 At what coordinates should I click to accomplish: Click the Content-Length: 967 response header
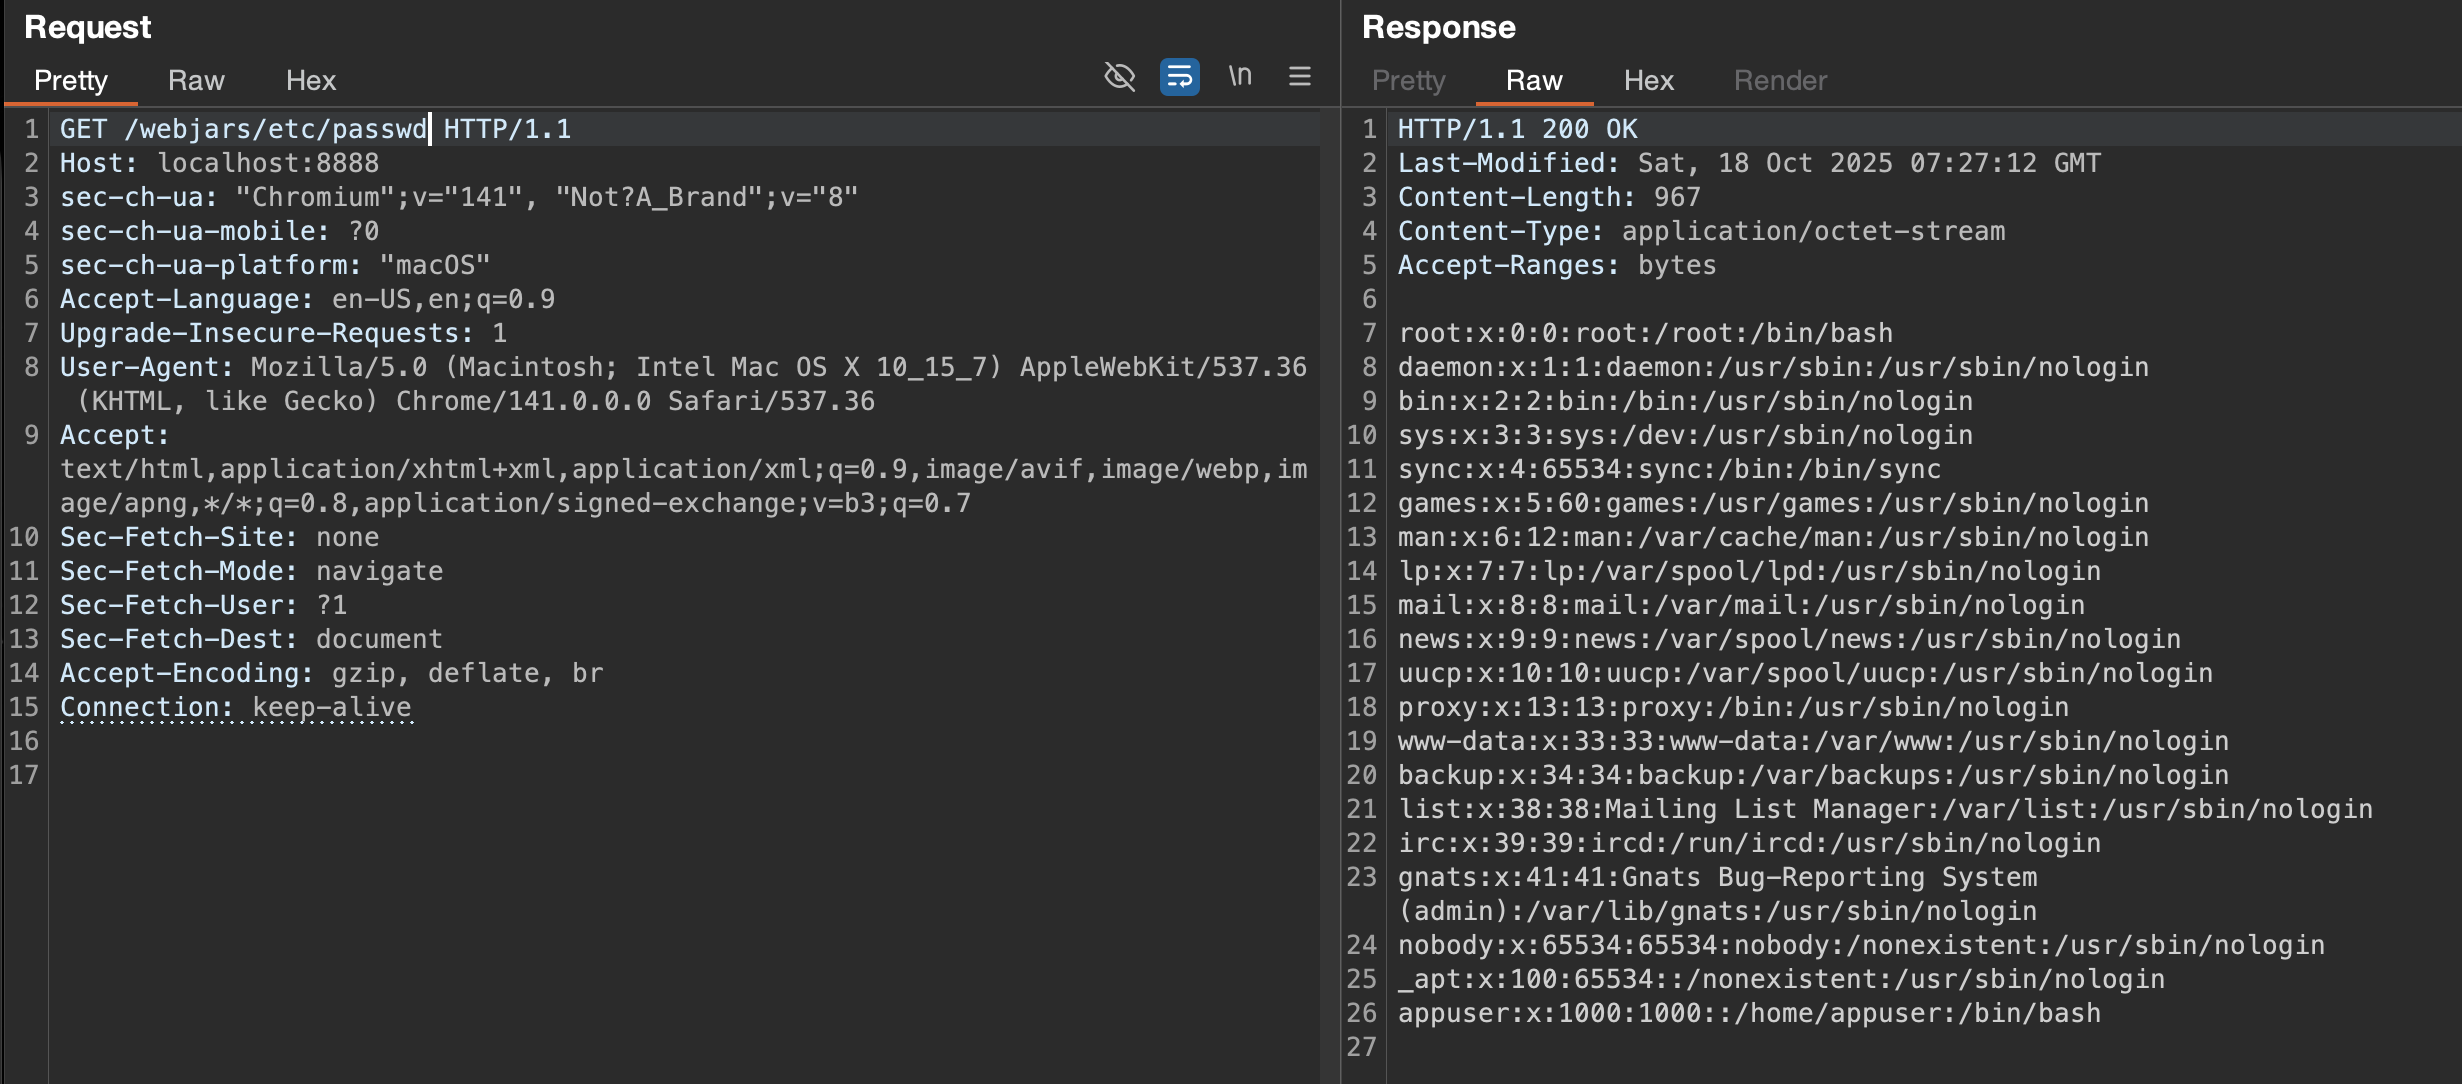(1548, 198)
